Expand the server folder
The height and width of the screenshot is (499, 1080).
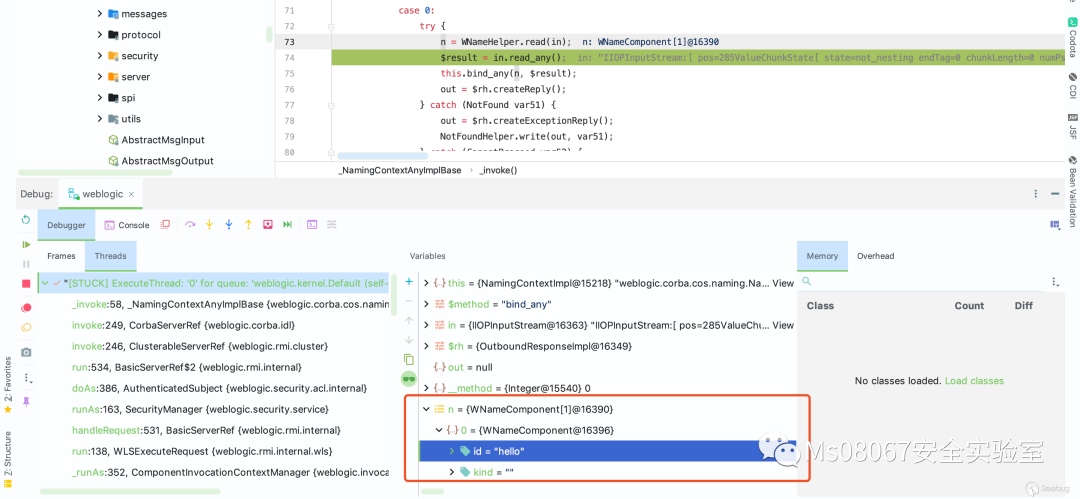(100, 77)
